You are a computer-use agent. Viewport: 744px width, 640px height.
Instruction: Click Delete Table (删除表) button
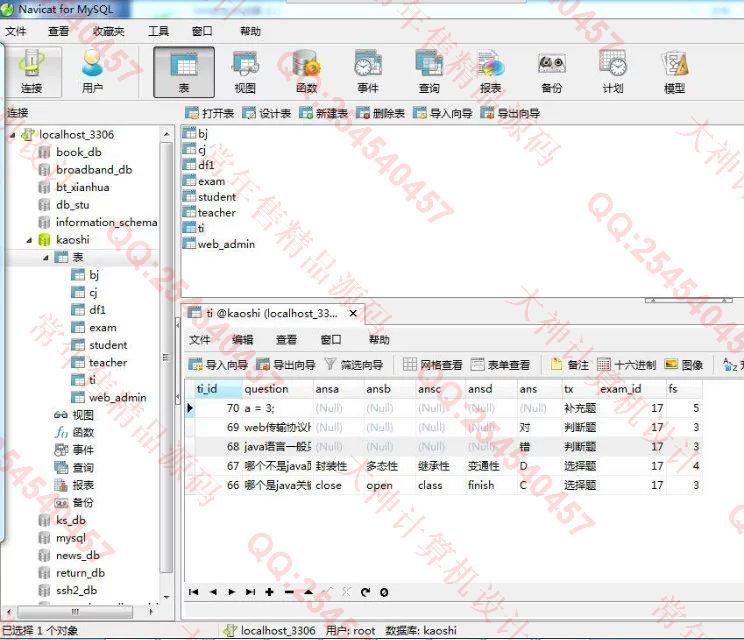pos(380,113)
